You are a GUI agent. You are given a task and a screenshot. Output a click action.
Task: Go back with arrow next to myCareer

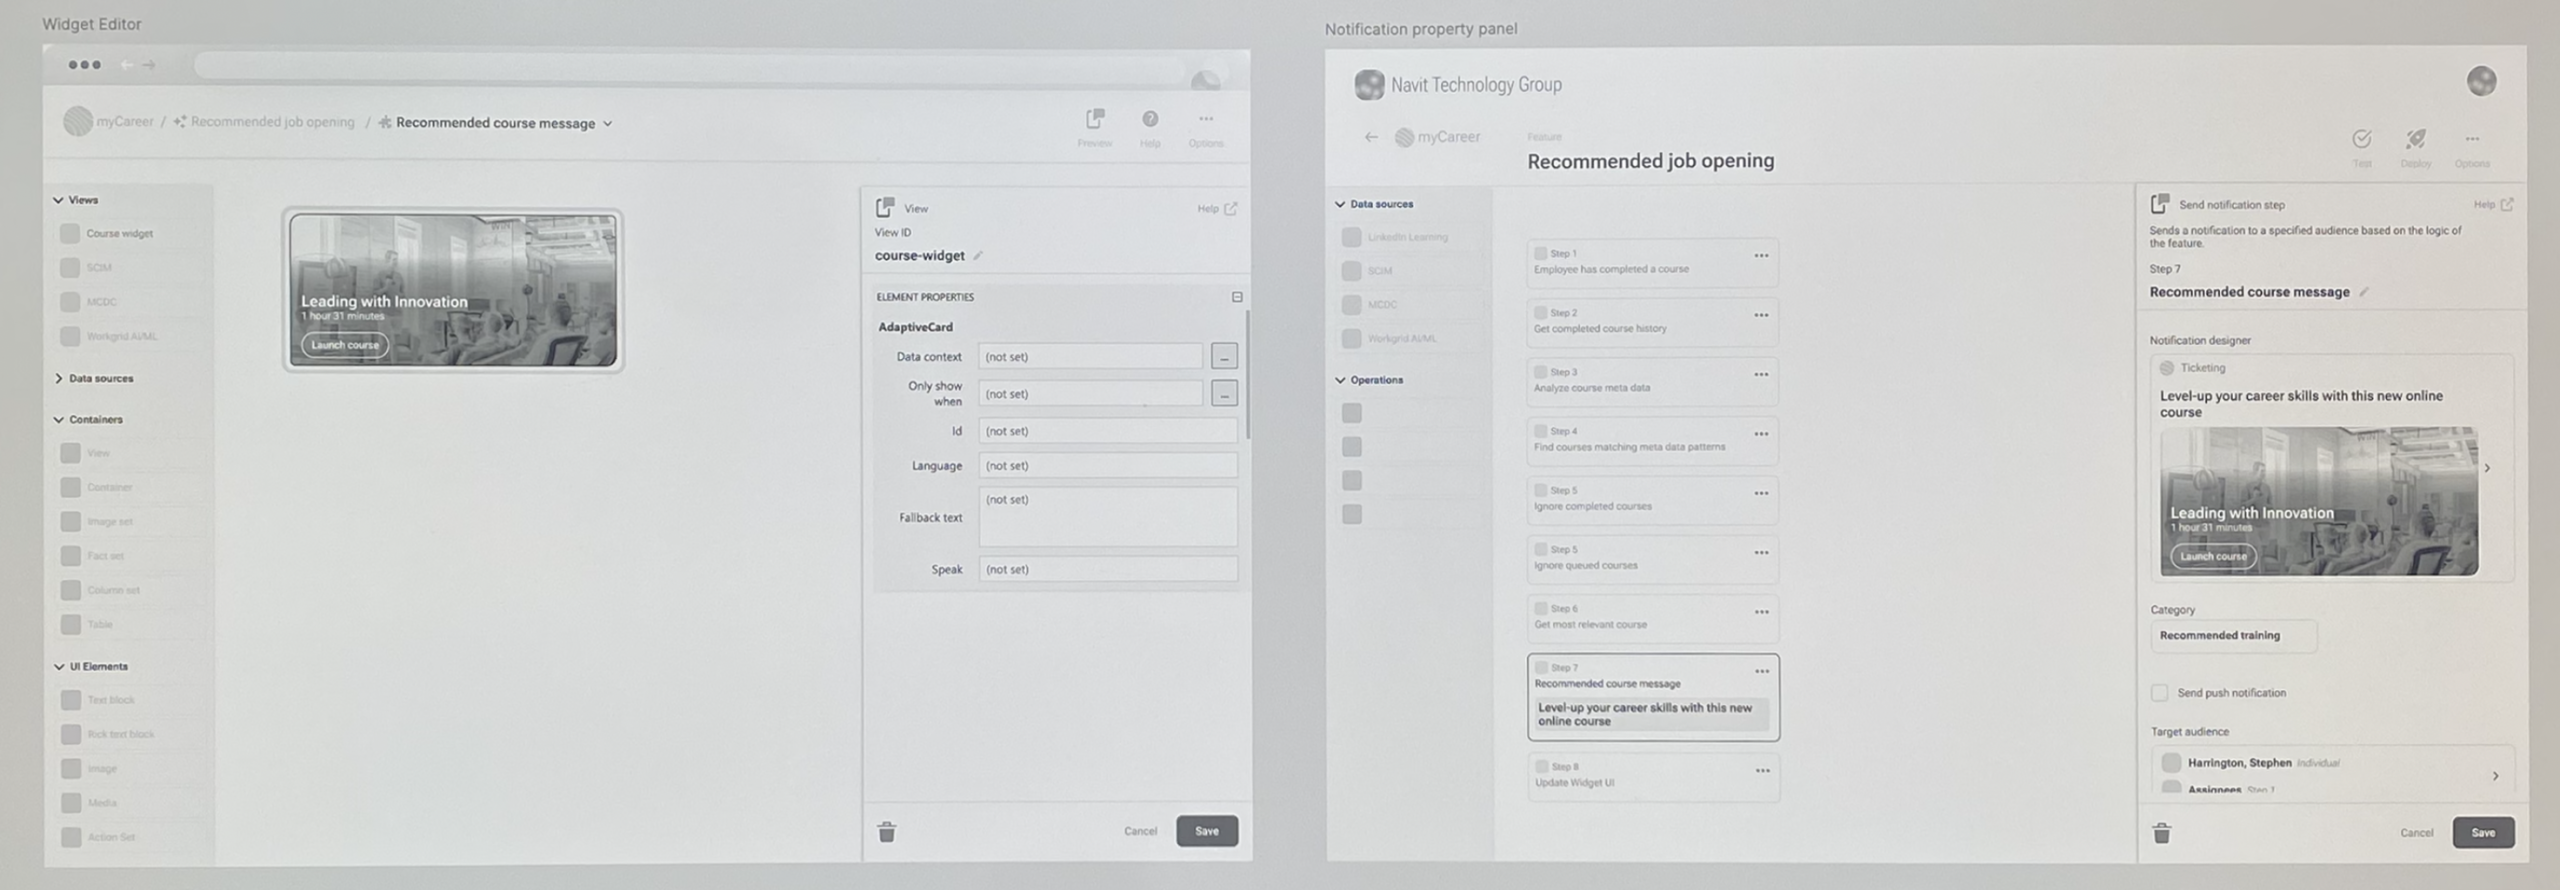coord(1371,138)
